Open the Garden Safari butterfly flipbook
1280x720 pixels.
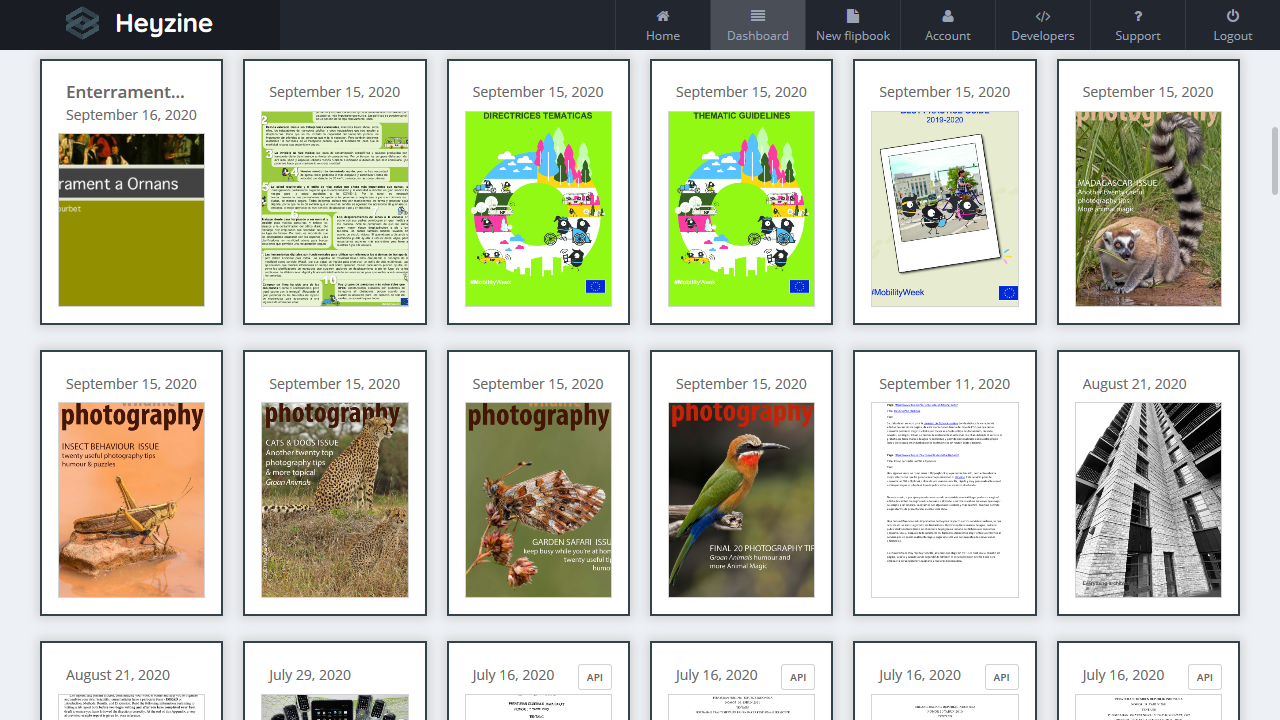point(538,500)
